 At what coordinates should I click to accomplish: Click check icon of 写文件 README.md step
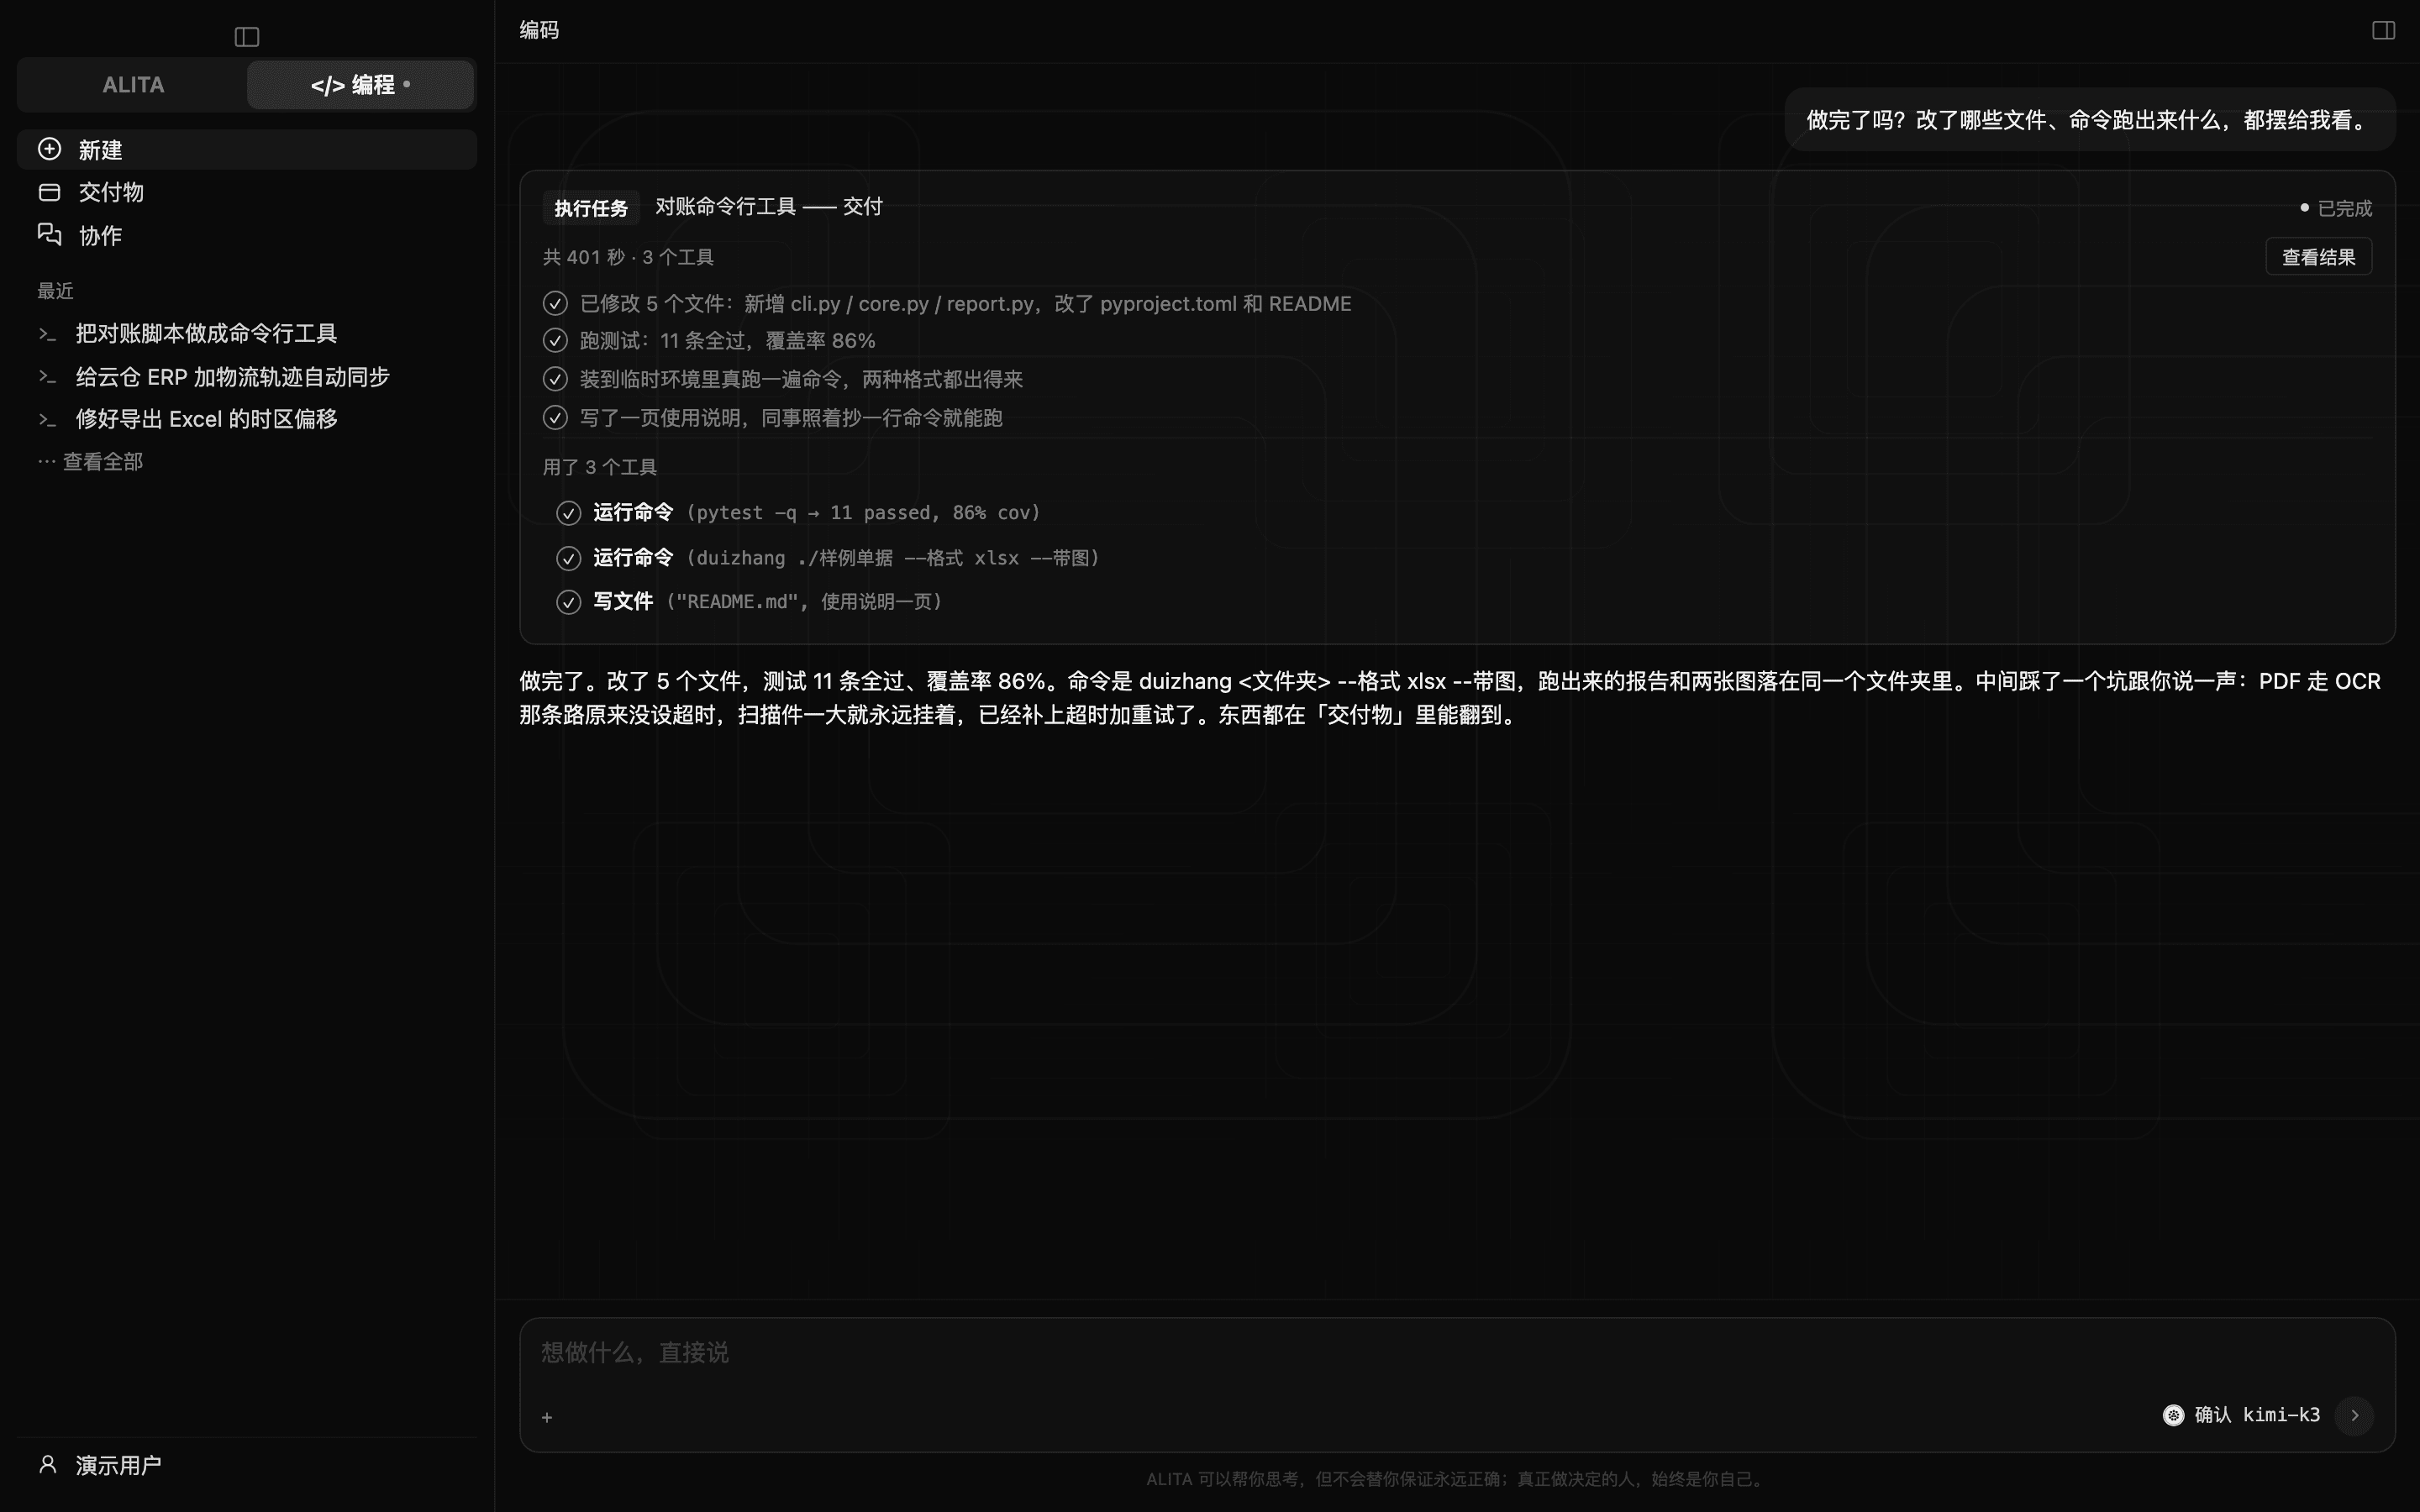pos(568,602)
